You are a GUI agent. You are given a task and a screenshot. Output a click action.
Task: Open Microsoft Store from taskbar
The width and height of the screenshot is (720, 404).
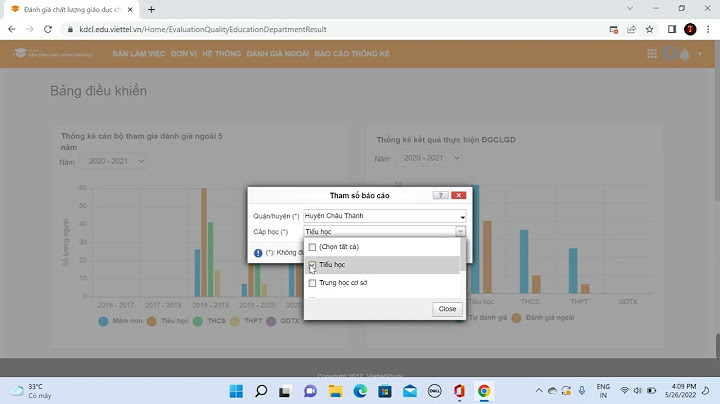point(385,391)
